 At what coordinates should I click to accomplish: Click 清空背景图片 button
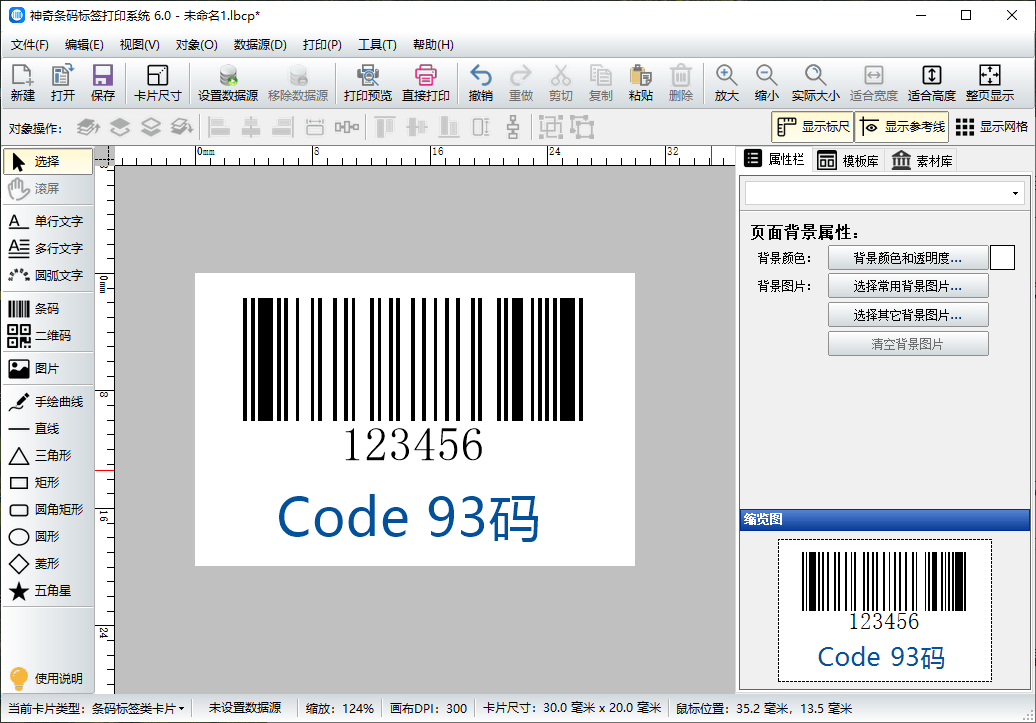click(908, 344)
